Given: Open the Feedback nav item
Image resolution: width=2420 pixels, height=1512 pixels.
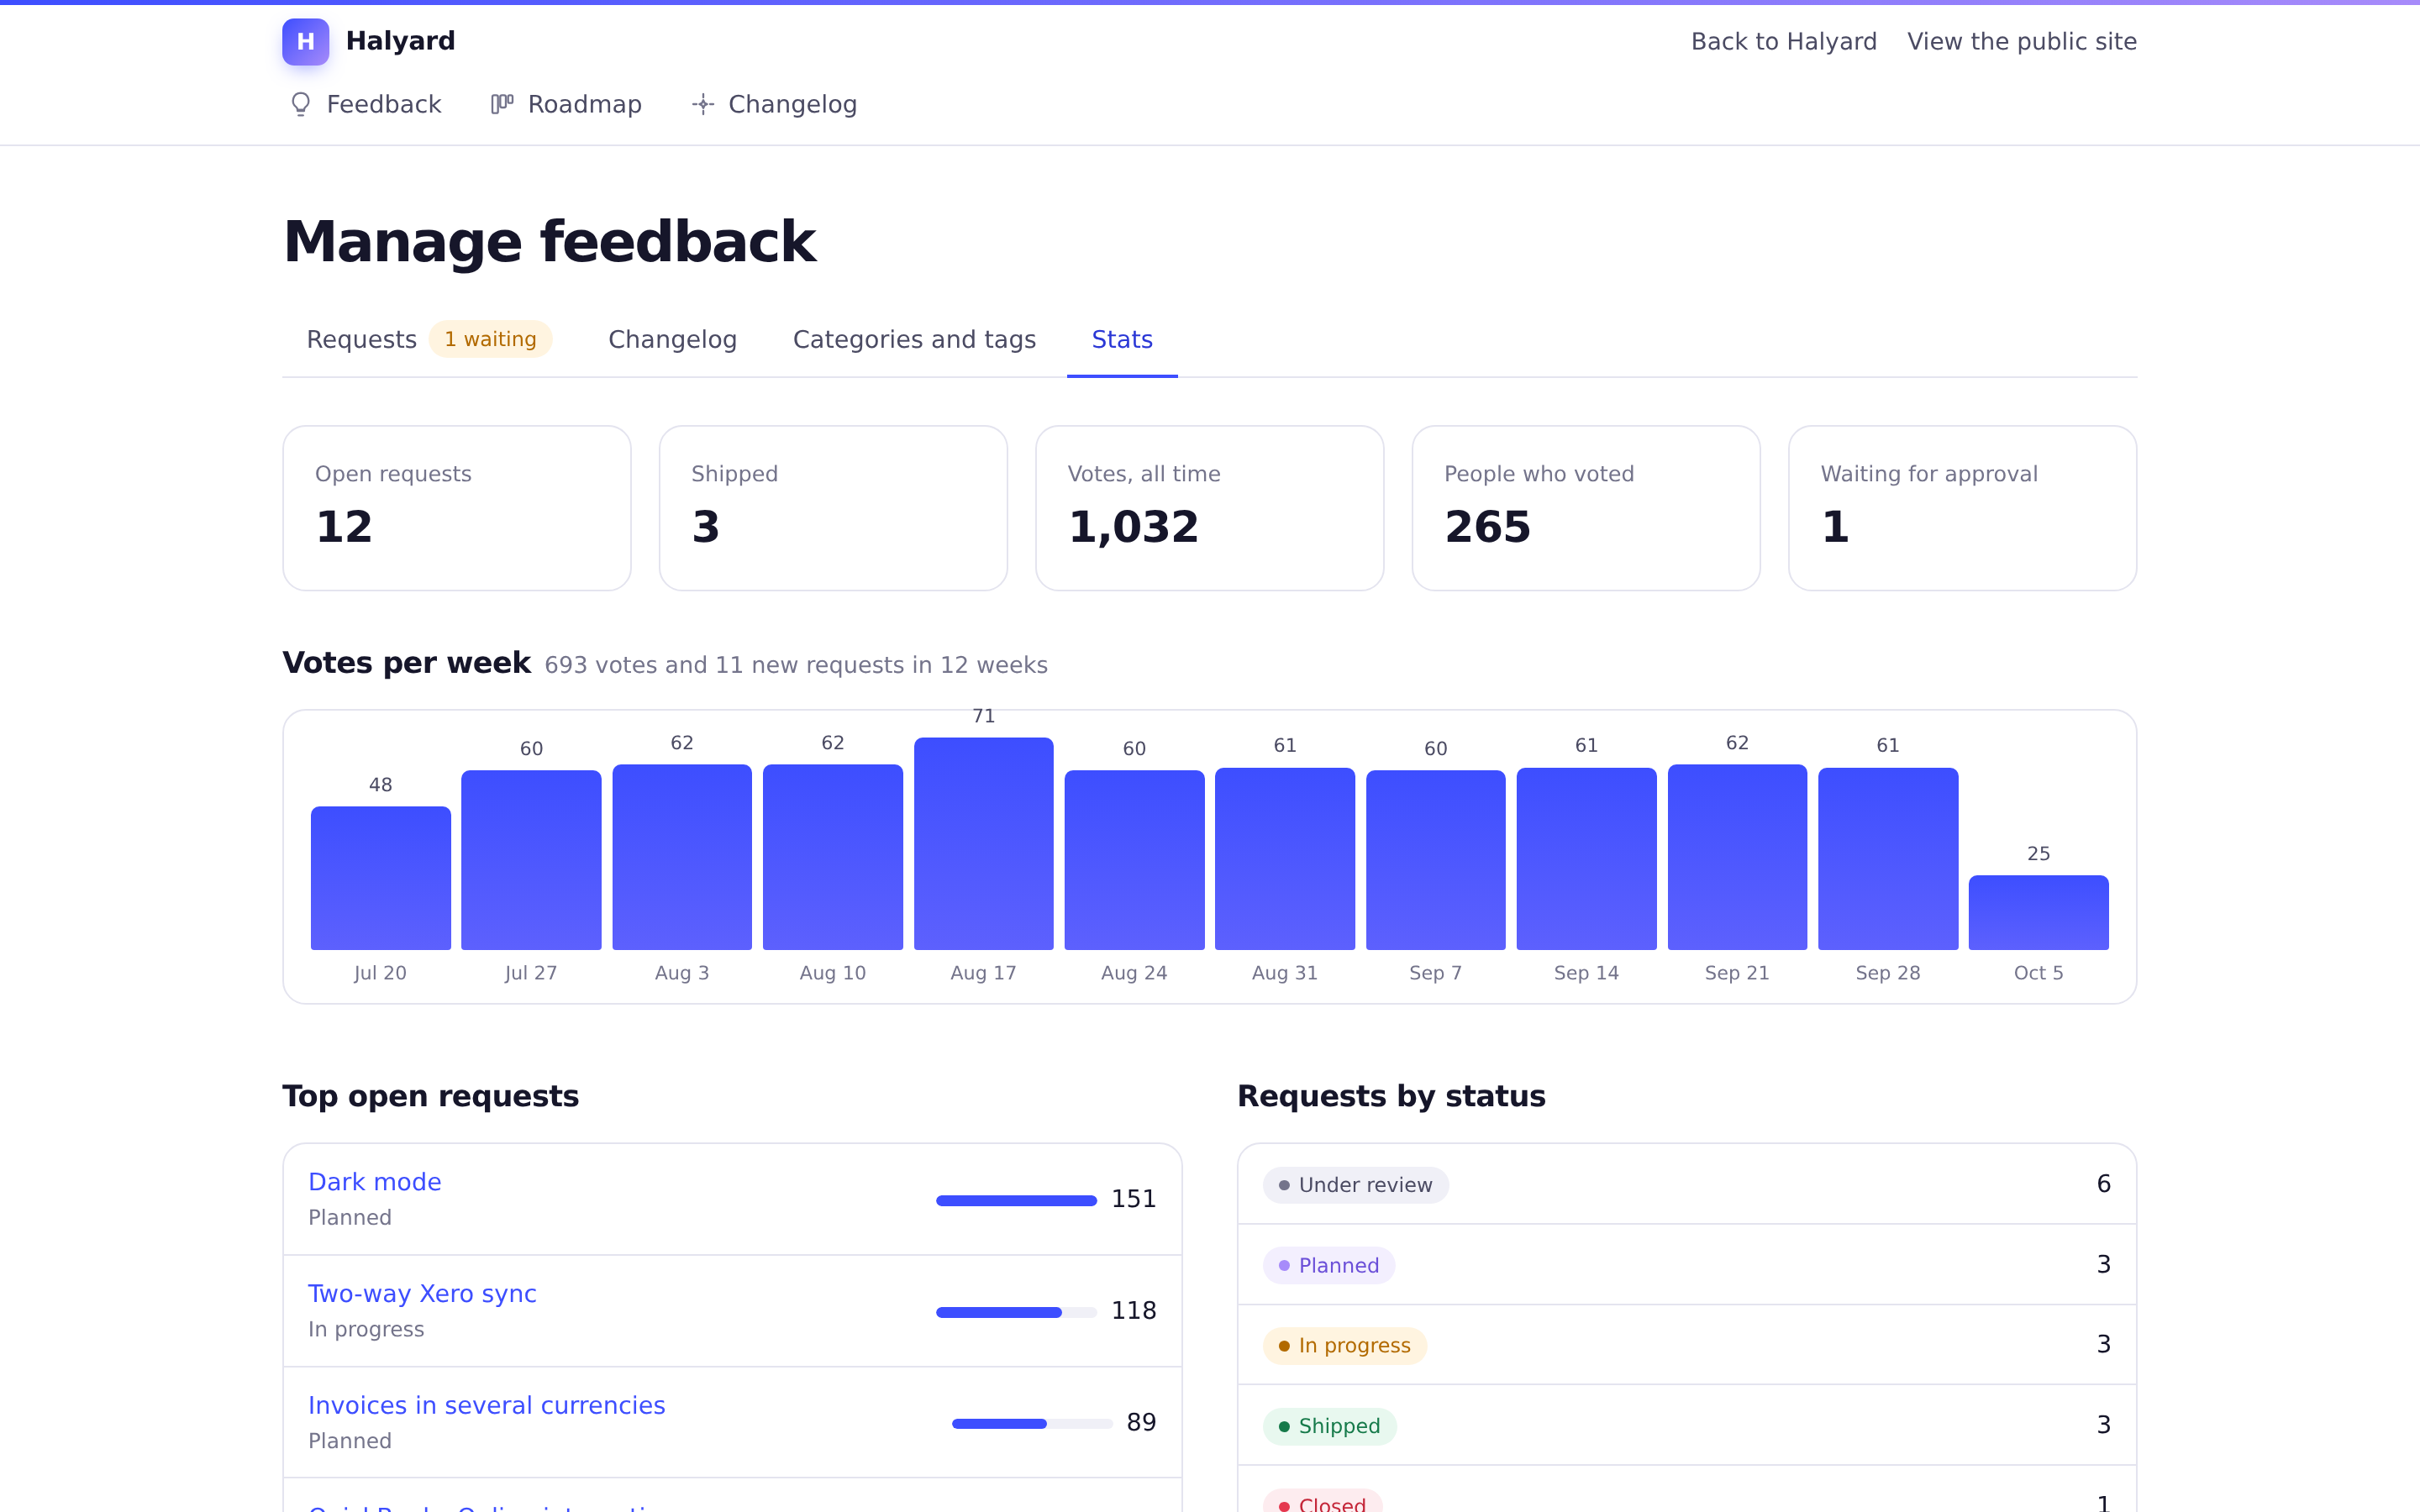Looking at the screenshot, I should coord(365,104).
